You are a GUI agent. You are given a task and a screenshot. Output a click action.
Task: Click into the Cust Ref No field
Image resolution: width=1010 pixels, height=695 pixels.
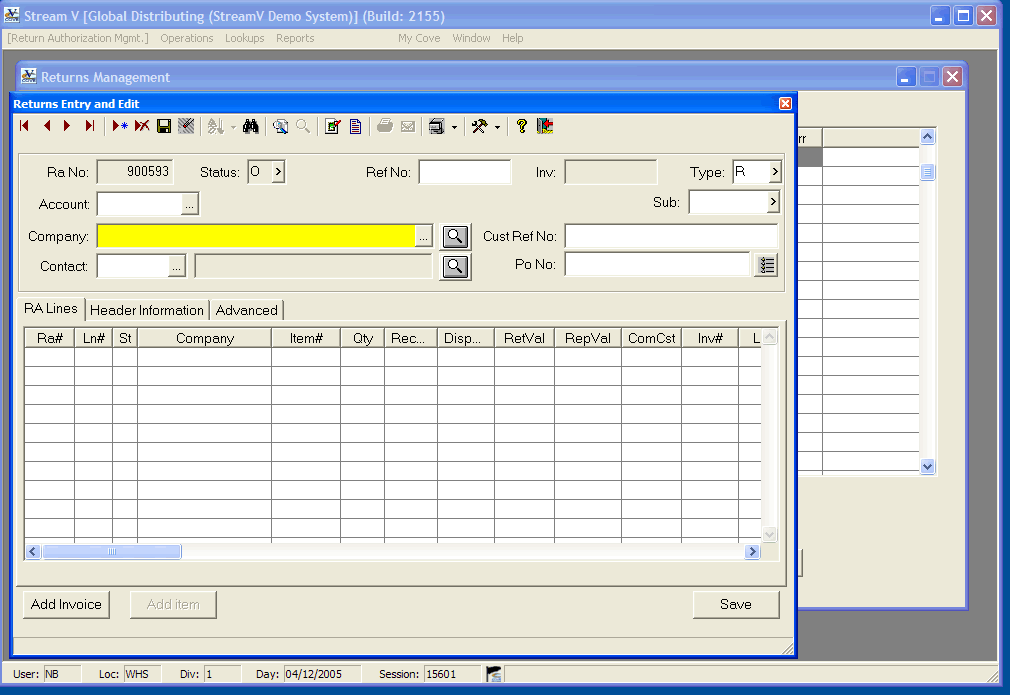[671, 236]
